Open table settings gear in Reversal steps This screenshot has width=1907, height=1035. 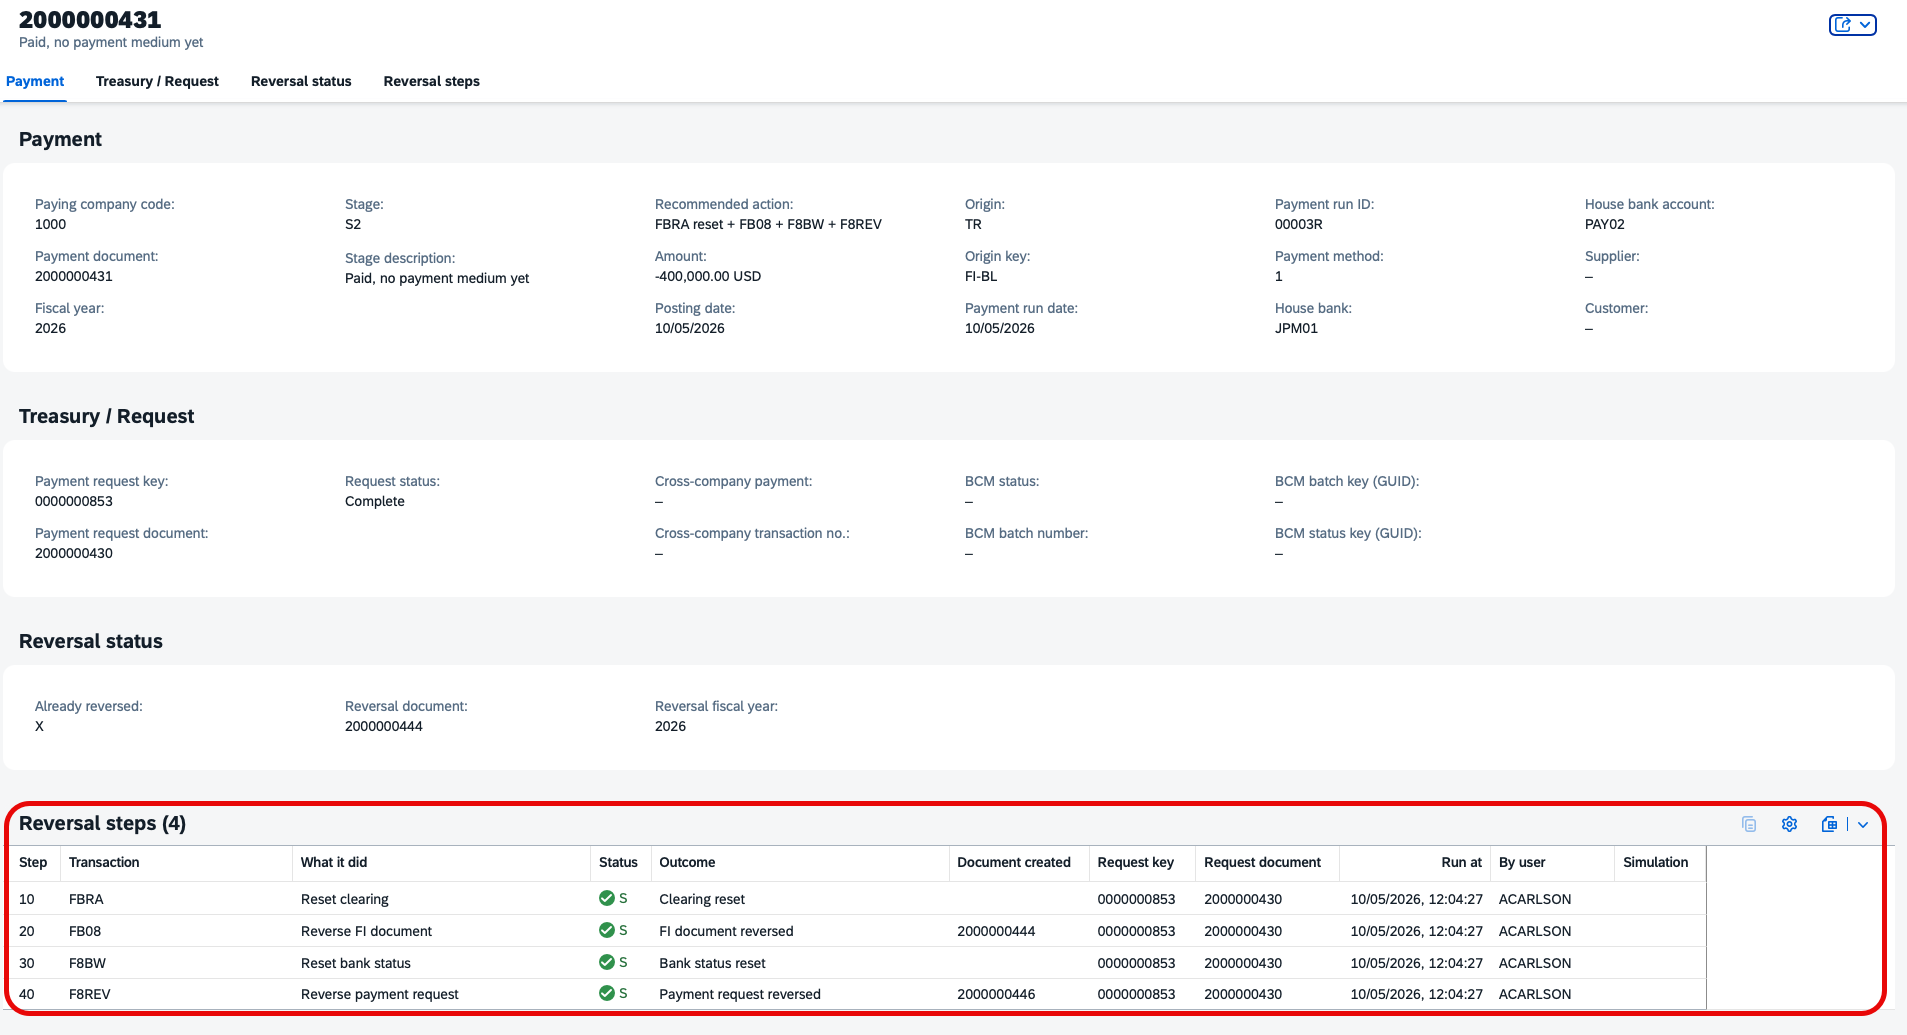1789,824
